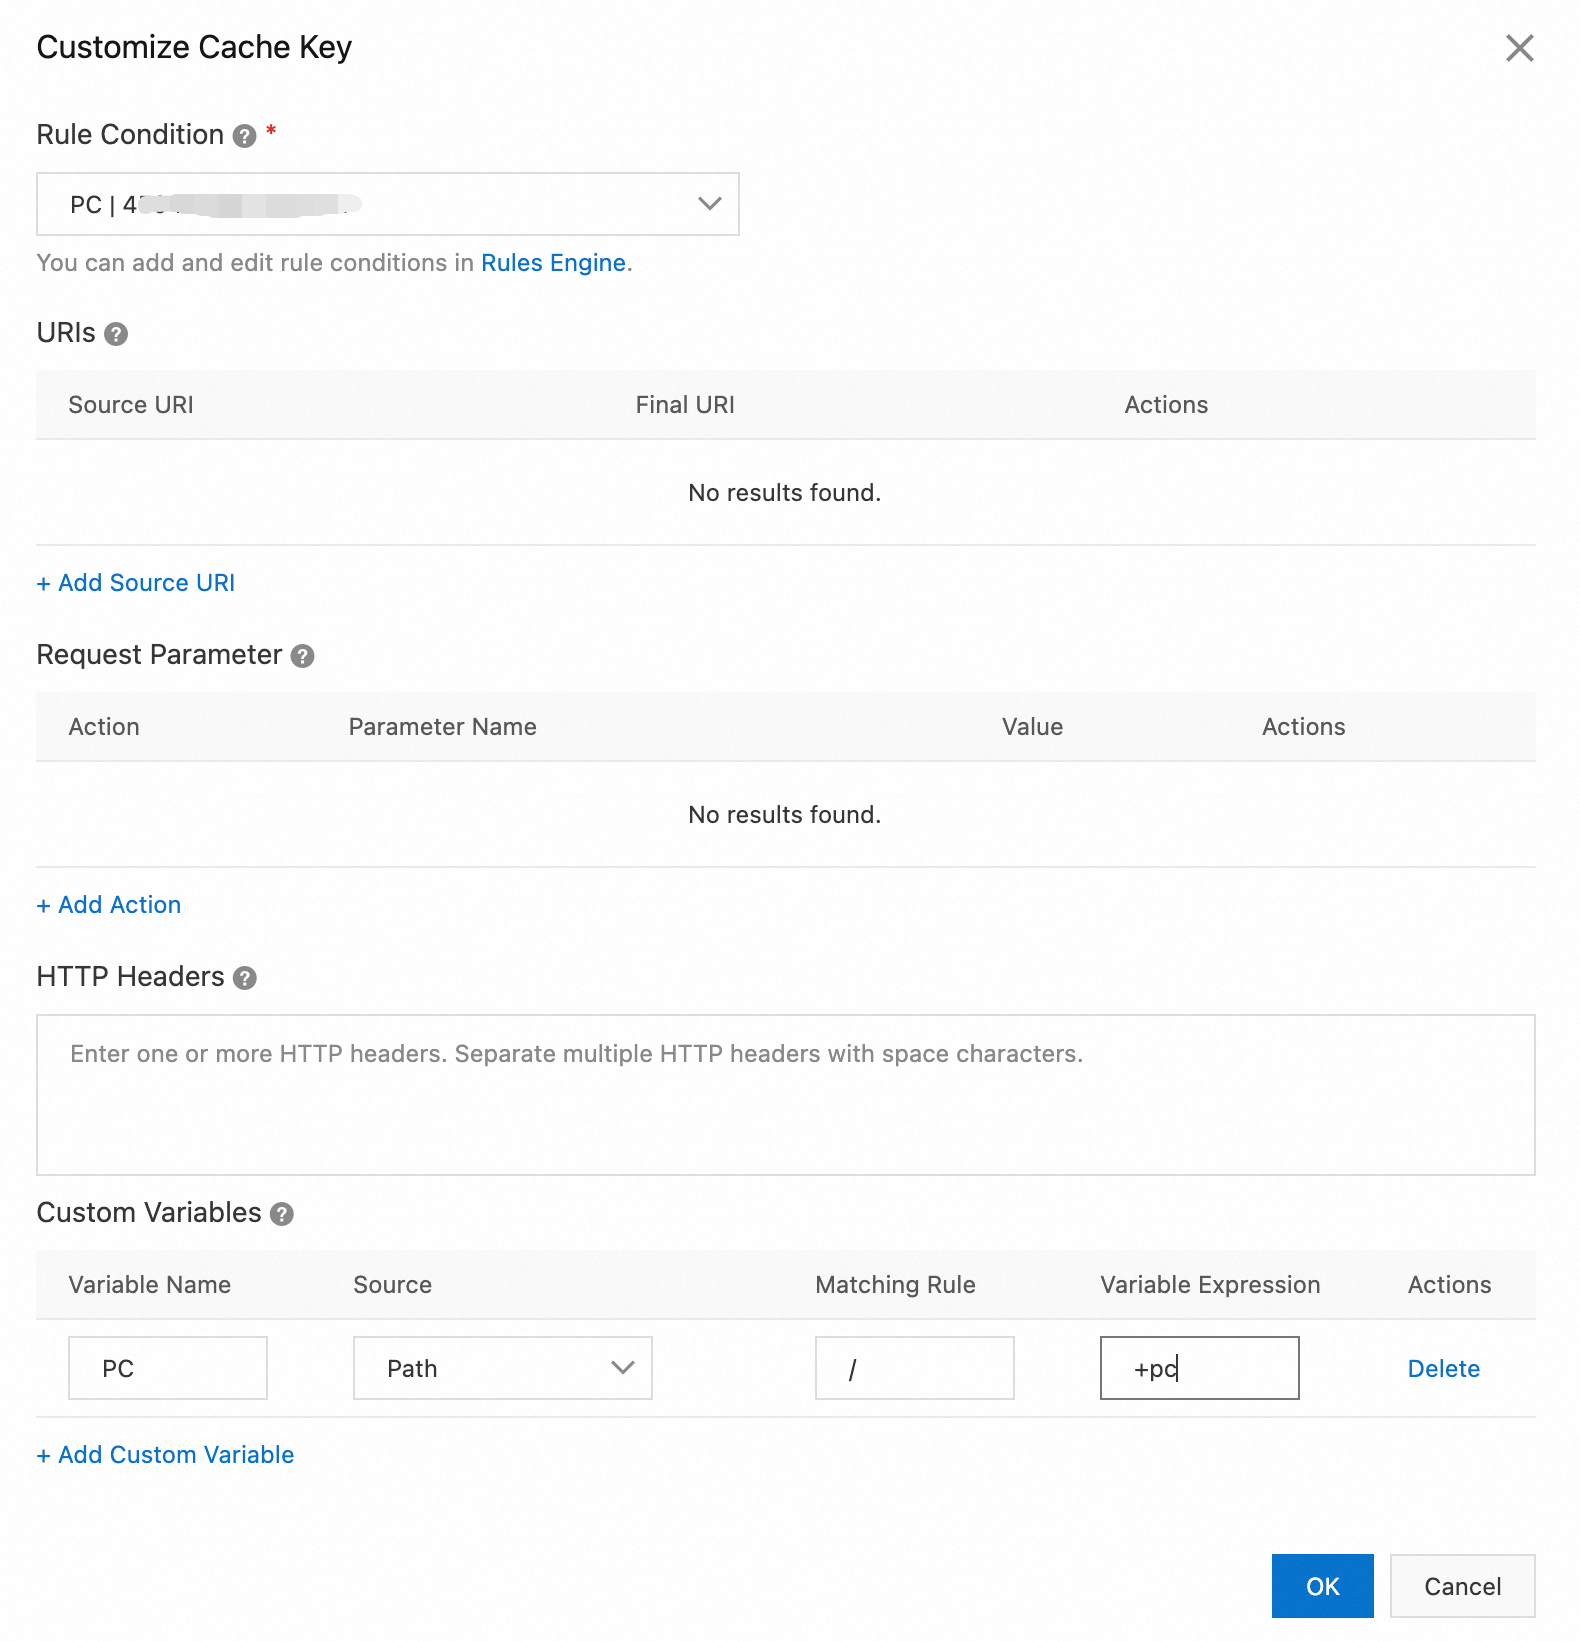
Task: Open the Rule Condition dropdown
Action: pyautogui.click(x=387, y=204)
